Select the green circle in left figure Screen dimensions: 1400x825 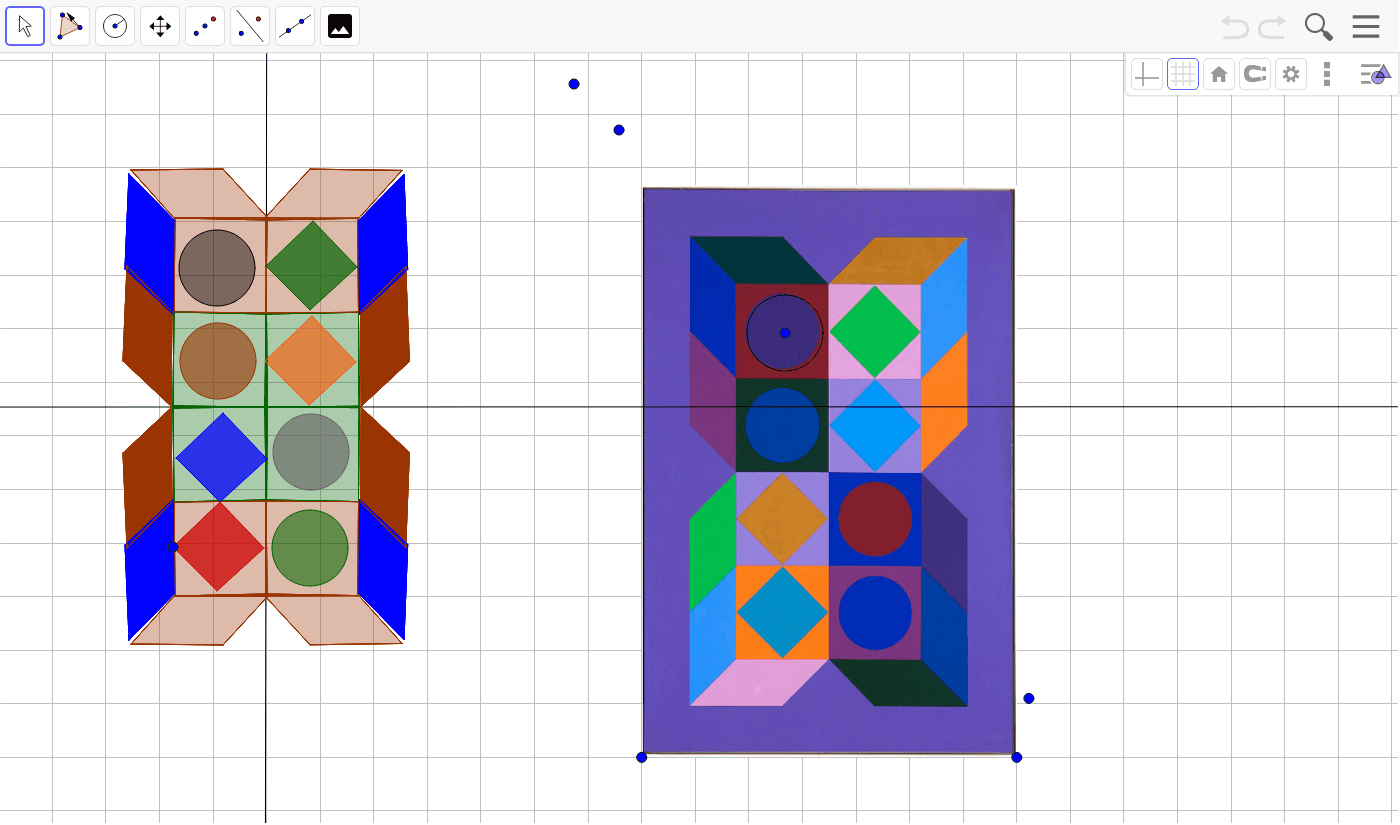point(310,548)
